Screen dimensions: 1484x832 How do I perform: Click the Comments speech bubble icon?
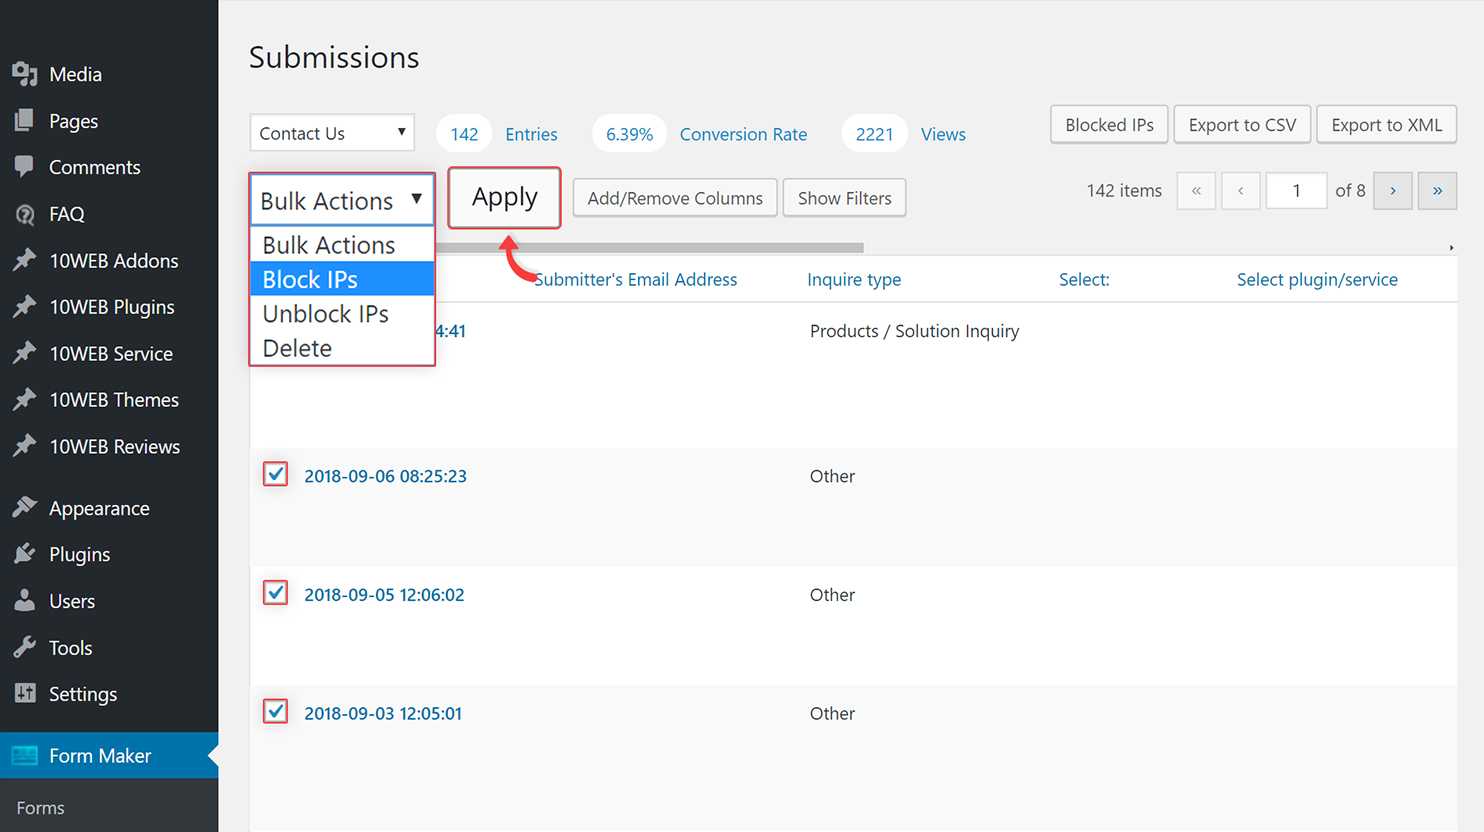point(25,167)
